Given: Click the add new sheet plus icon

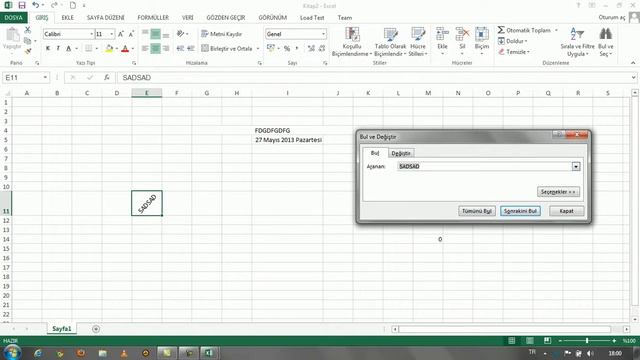Looking at the screenshot, I should click(96, 329).
